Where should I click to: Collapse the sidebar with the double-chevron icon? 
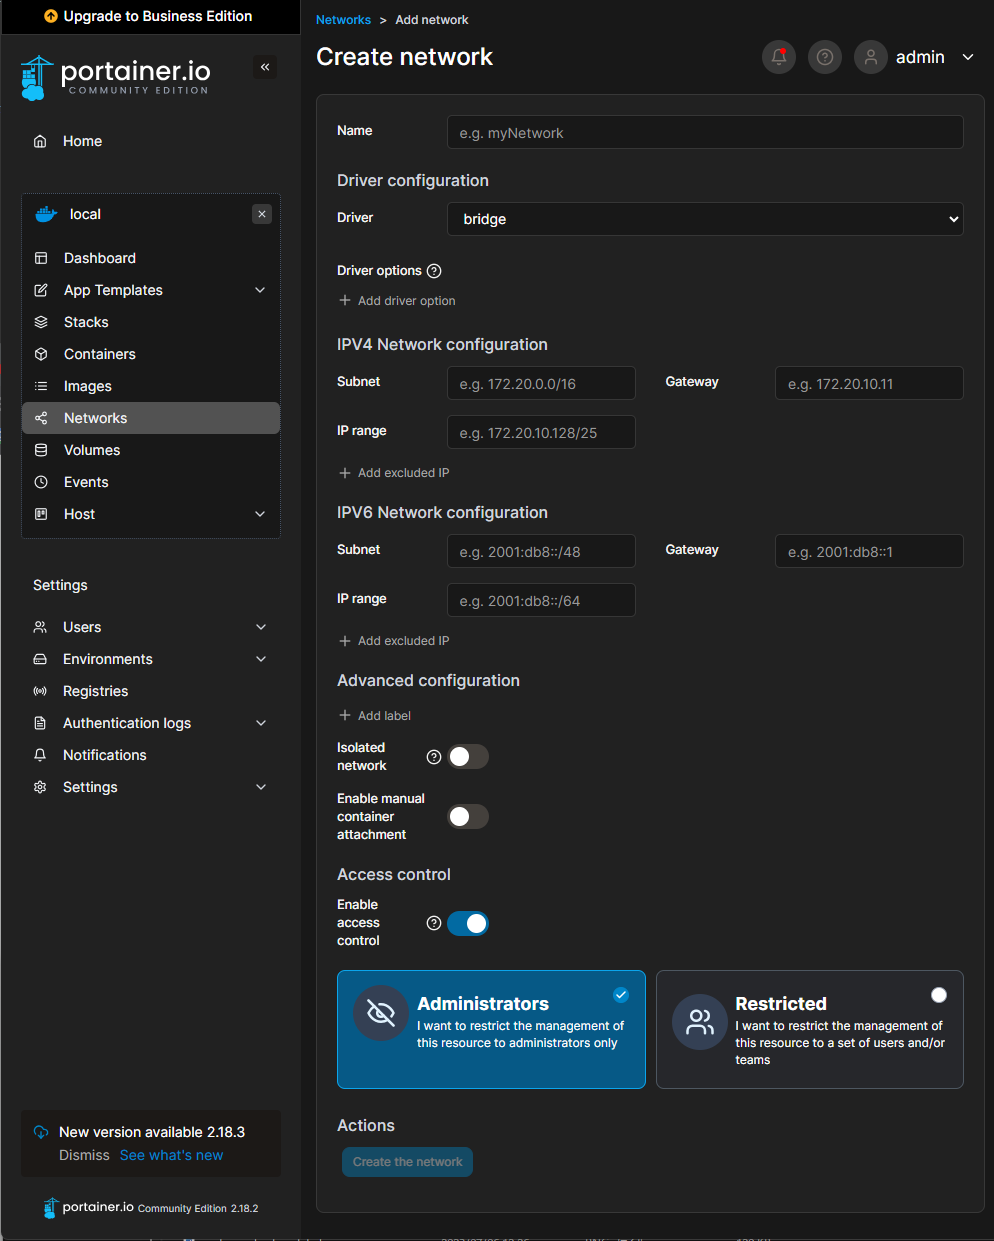[x=265, y=67]
